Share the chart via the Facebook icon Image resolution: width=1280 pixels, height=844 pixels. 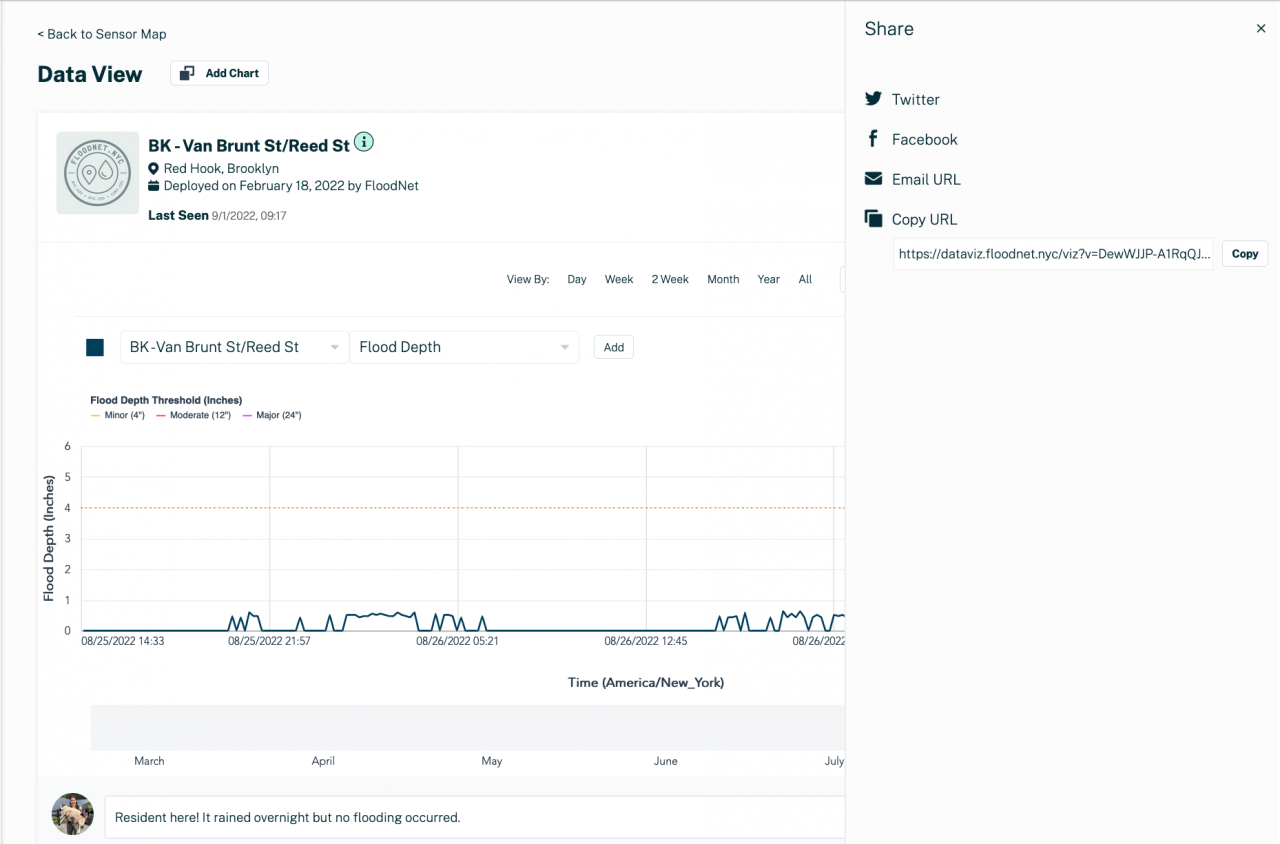tap(875, 139)
